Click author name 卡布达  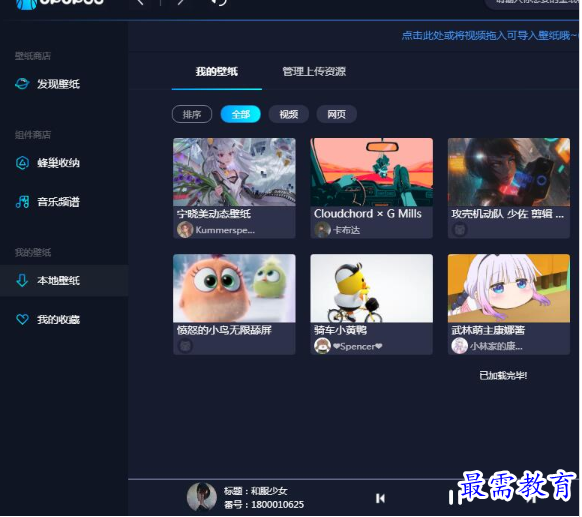(x=347, y=230)
